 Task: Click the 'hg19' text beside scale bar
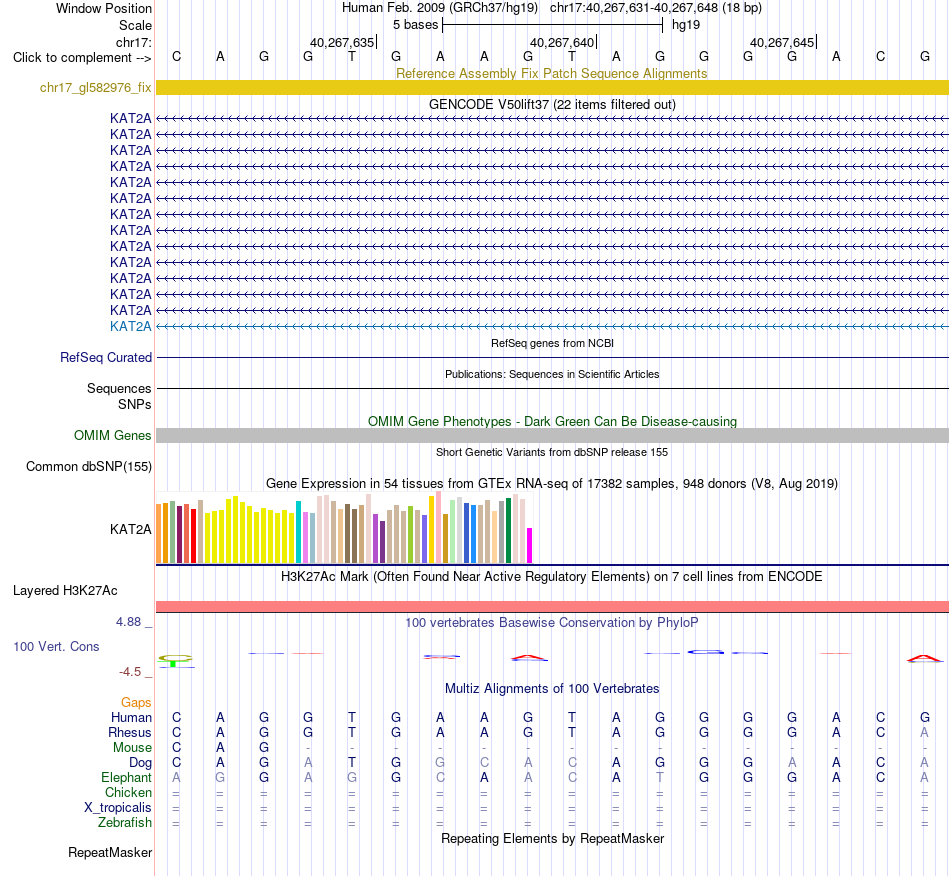[x=686, y=25]
